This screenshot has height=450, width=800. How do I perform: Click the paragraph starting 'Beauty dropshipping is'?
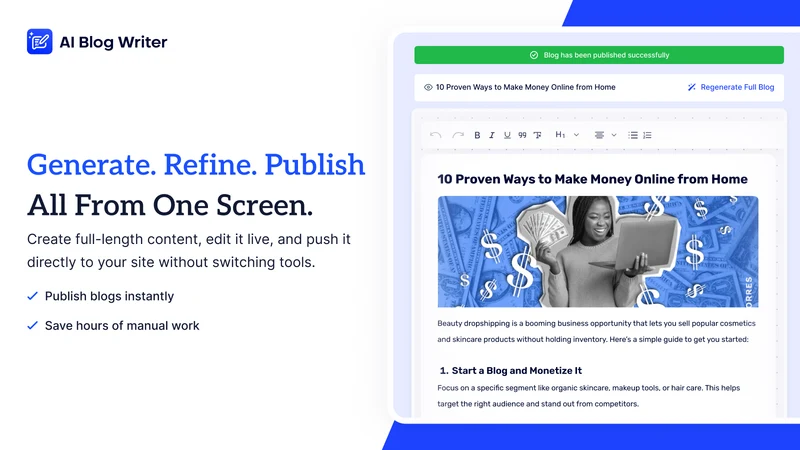(x=596, y=331)
